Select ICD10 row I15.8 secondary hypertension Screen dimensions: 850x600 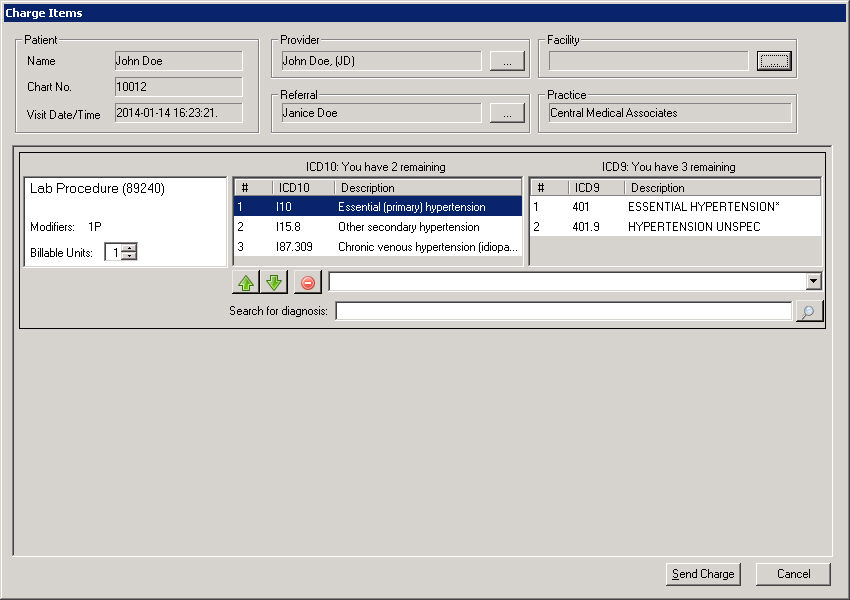pos(378,227)
